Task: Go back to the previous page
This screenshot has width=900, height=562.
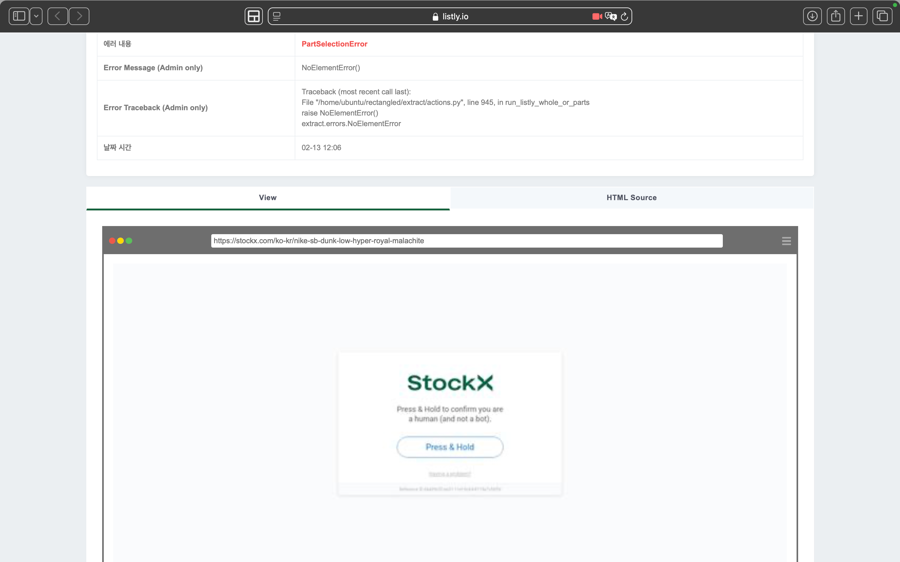Action: pos(58,16)
